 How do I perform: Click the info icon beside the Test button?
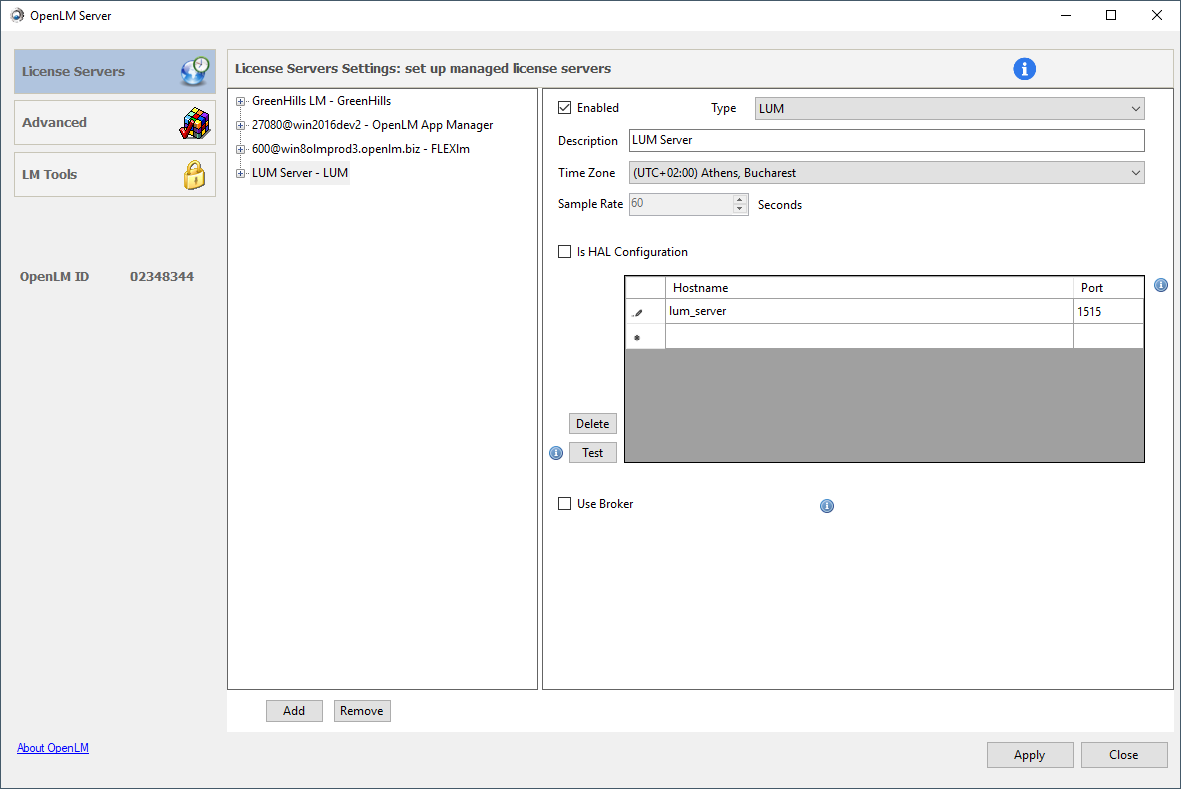(556, 453)
